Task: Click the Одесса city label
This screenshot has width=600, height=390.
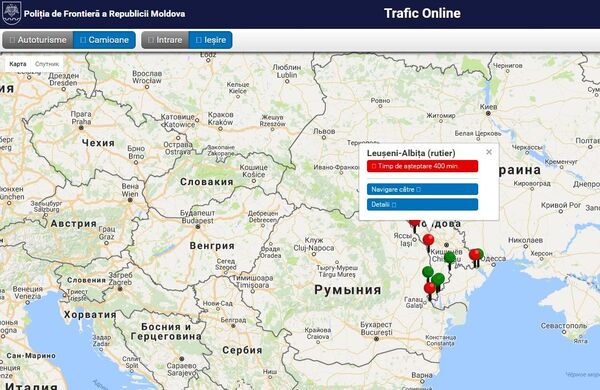Action: point(494,259)
